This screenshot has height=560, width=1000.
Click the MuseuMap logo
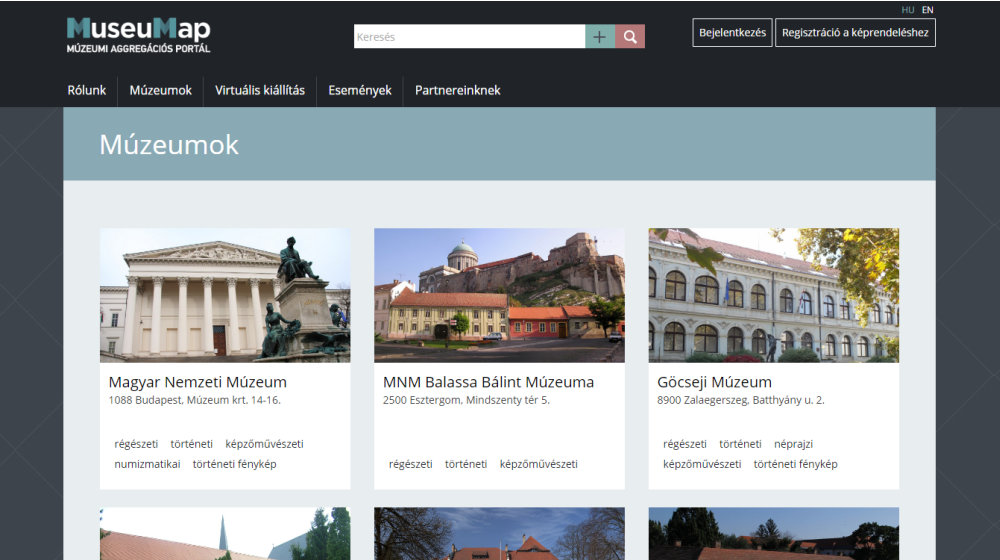(138, 35)
